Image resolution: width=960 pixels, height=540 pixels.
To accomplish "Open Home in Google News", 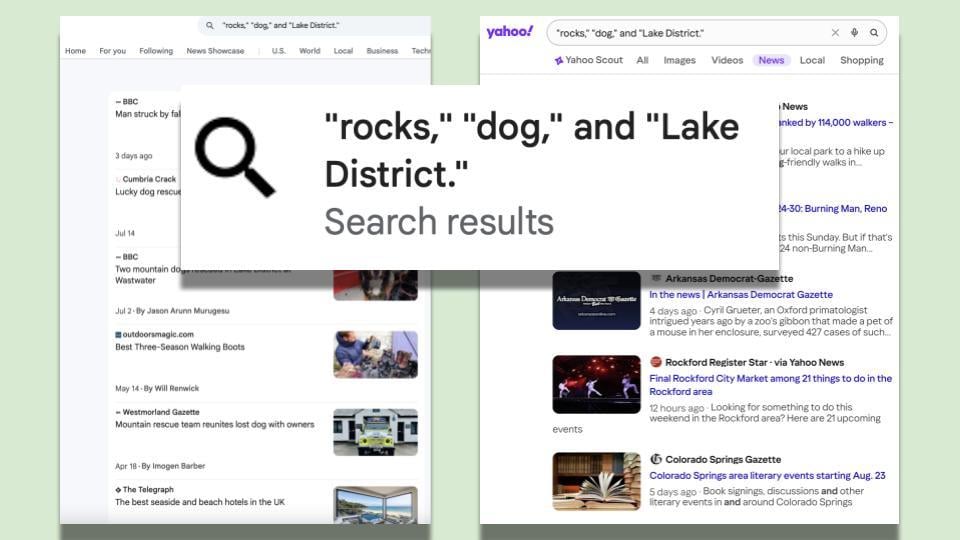I will coord(75,51).
